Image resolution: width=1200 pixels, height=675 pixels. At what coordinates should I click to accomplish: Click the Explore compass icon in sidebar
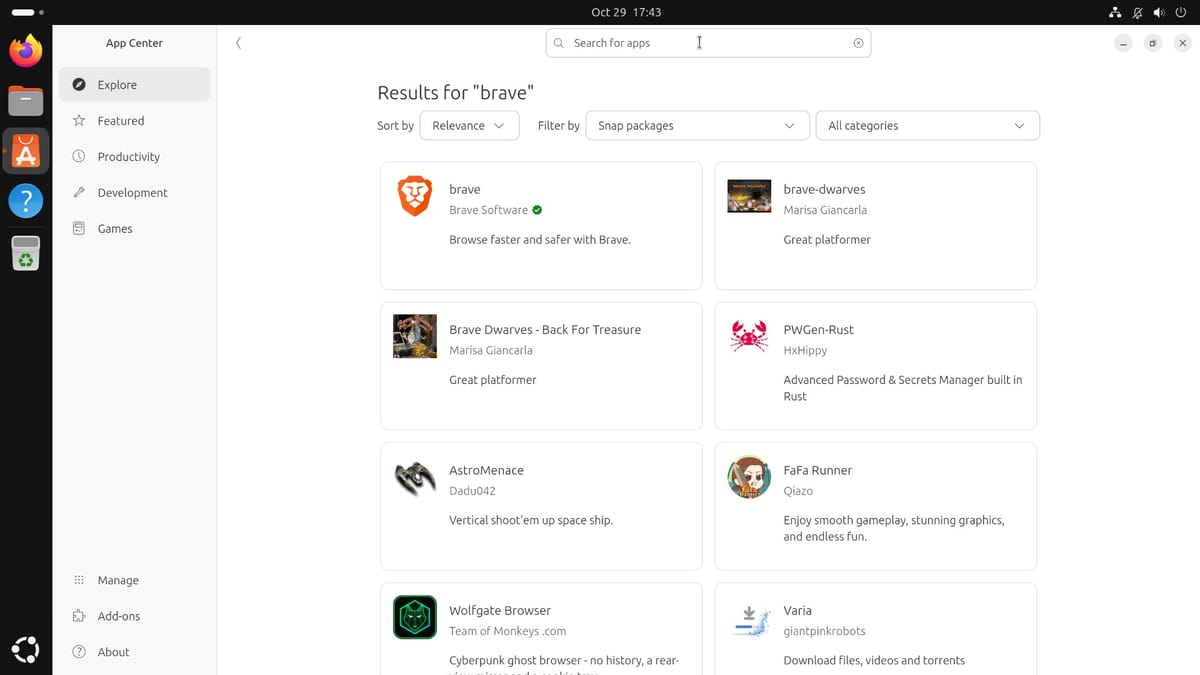(79, 85)
